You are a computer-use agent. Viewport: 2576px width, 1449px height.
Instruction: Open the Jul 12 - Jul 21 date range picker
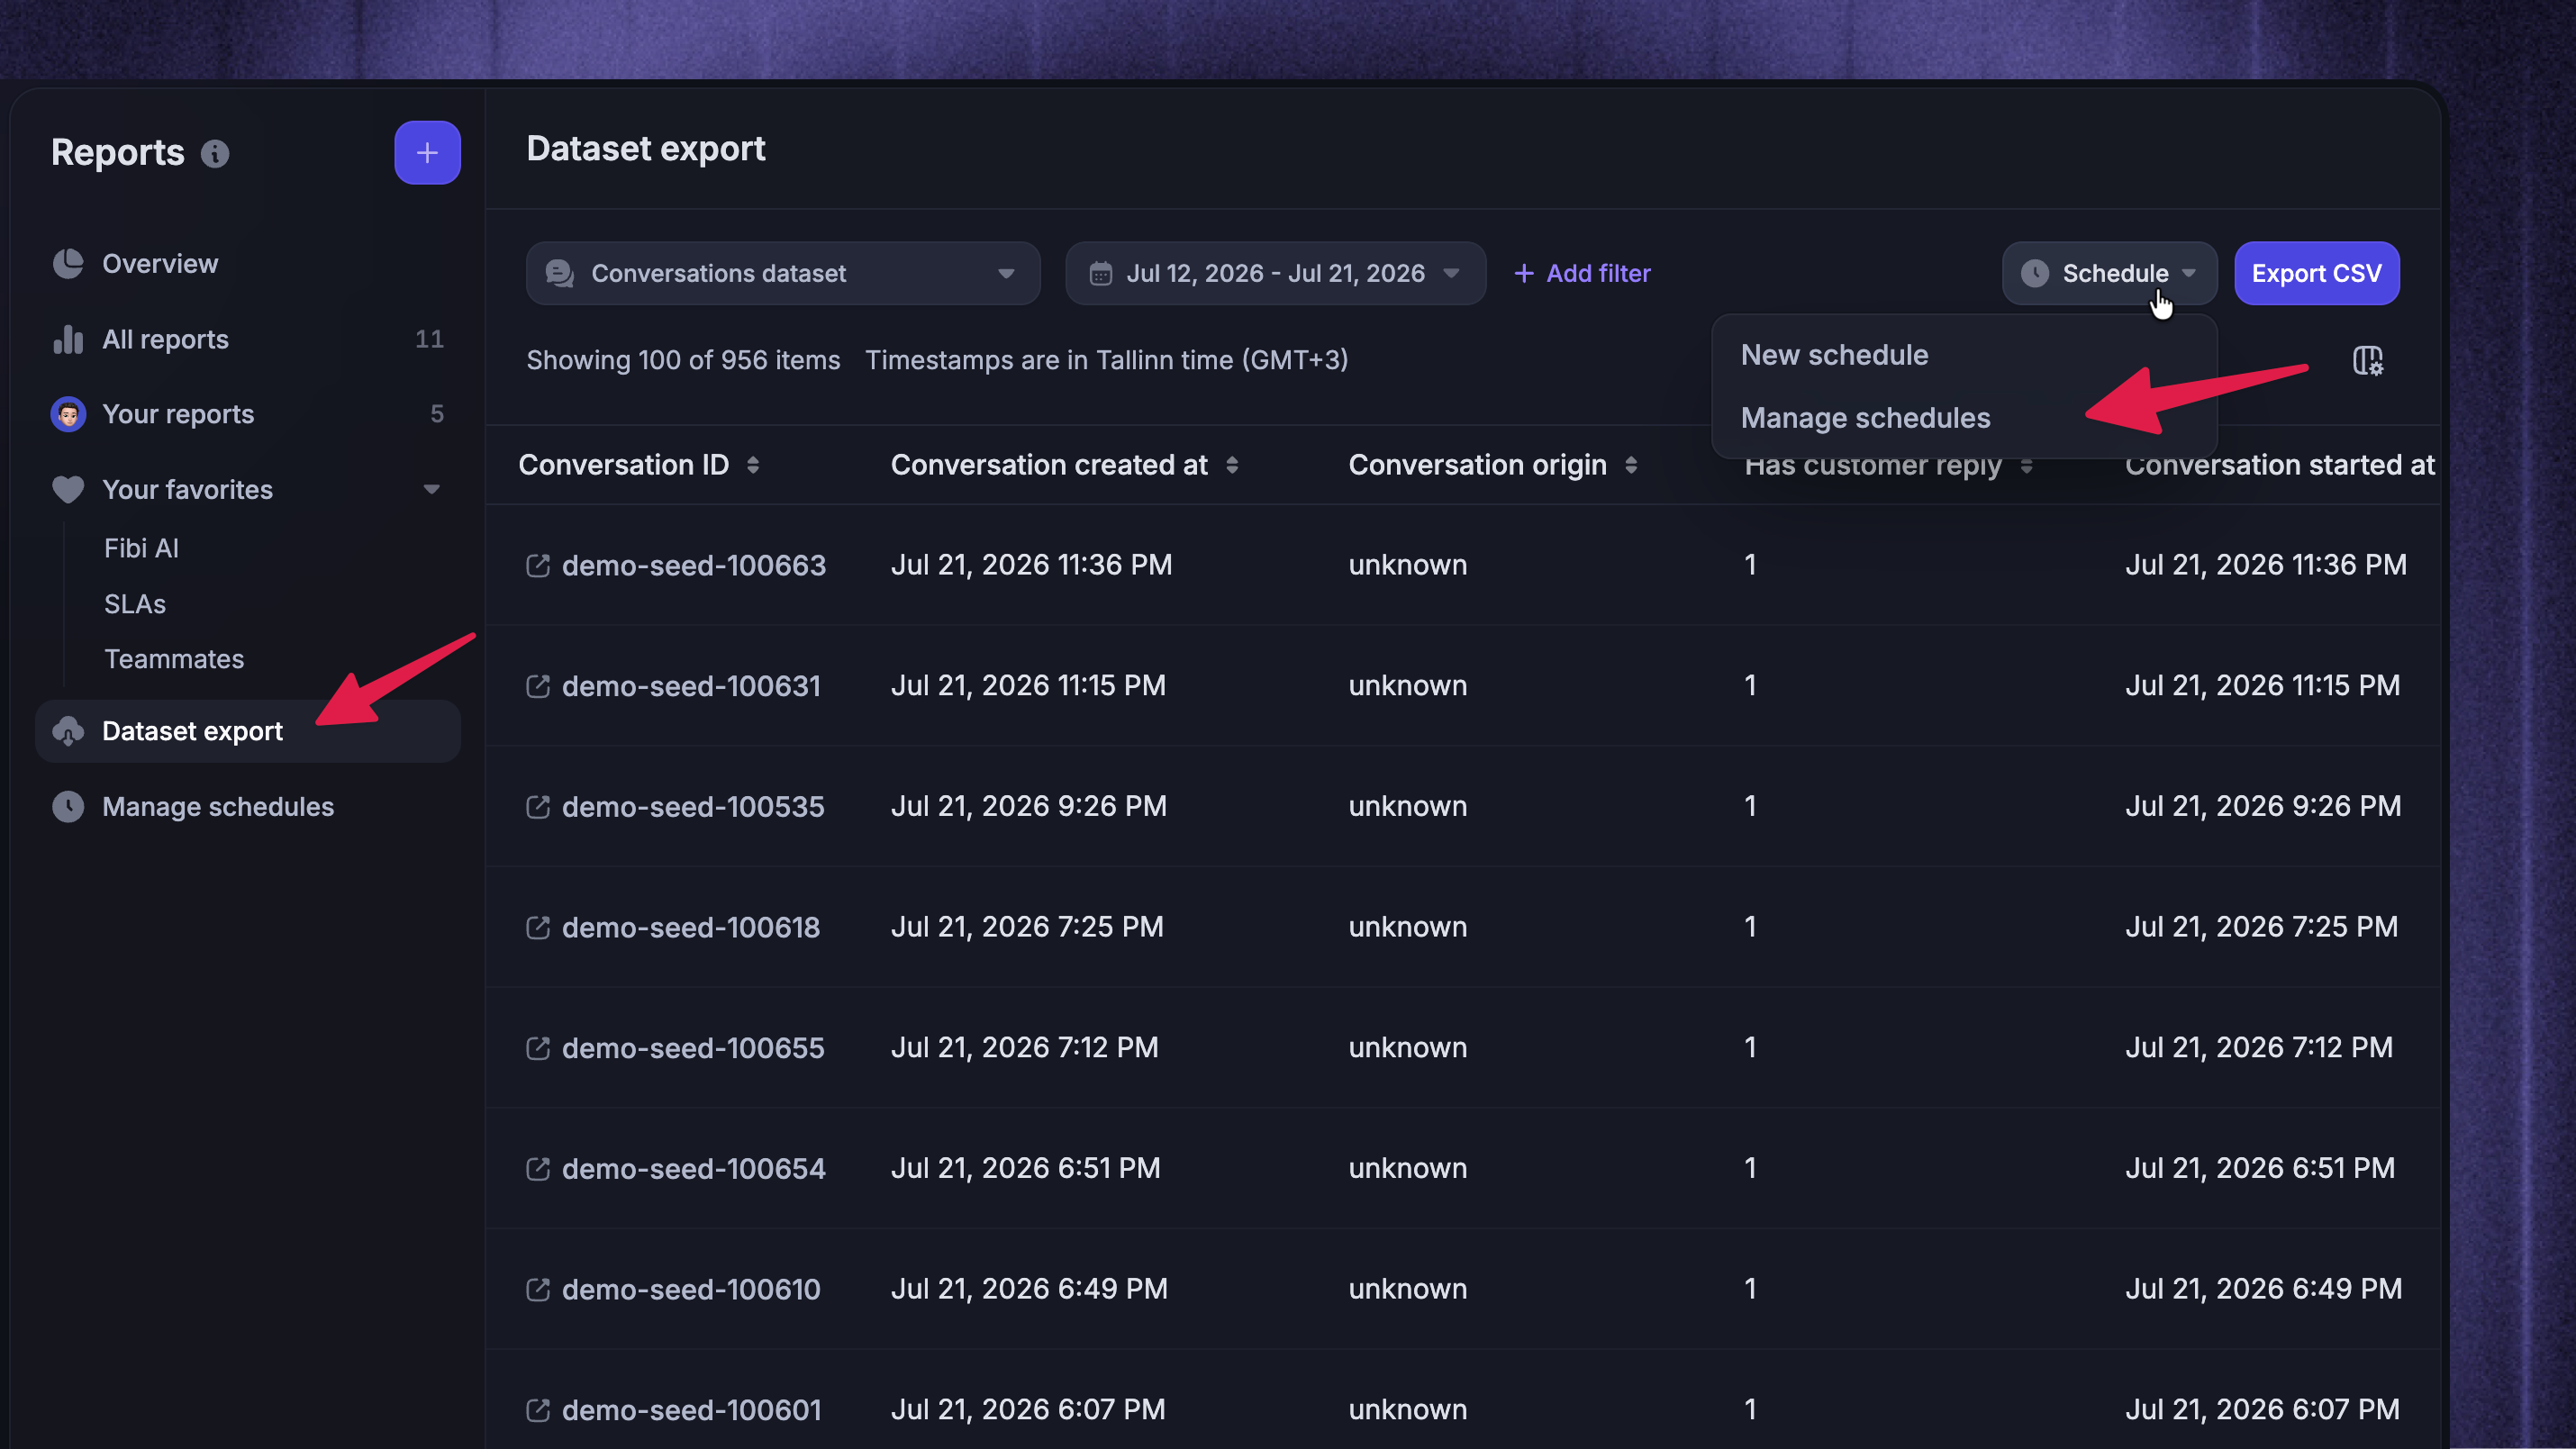point(1275,273)
